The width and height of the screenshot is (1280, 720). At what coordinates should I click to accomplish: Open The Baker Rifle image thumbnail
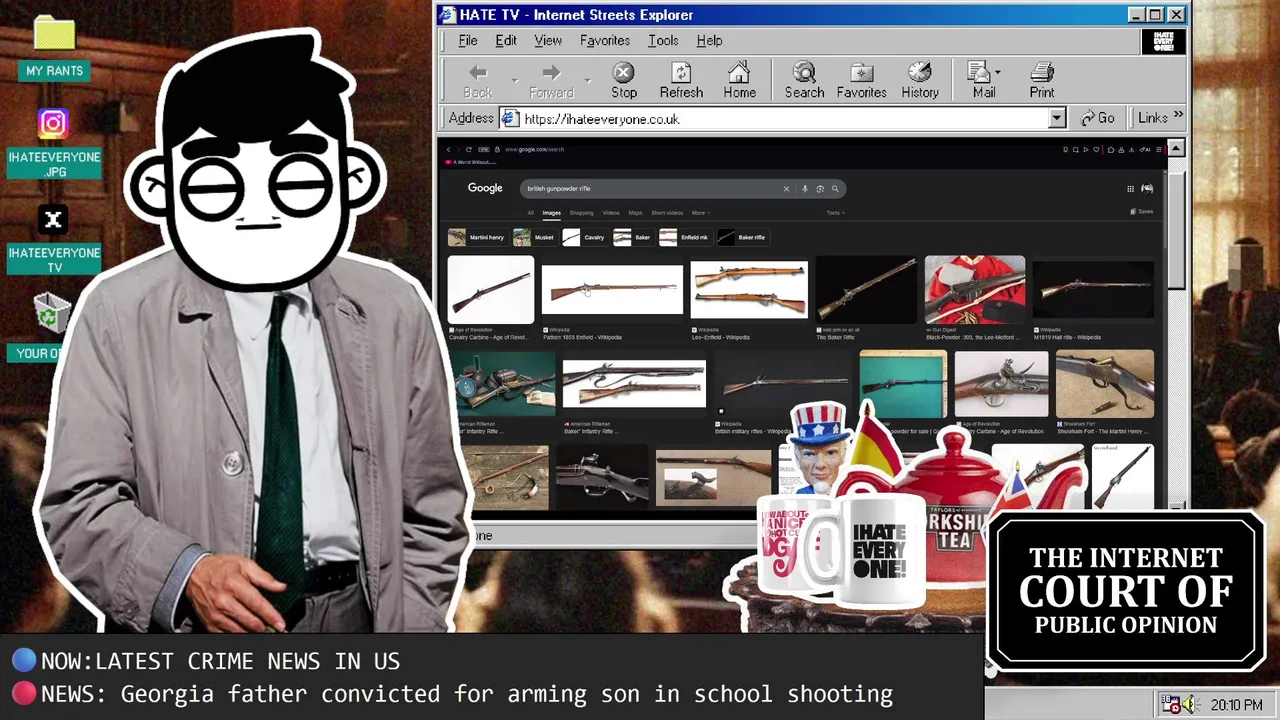tap(866, 289)
